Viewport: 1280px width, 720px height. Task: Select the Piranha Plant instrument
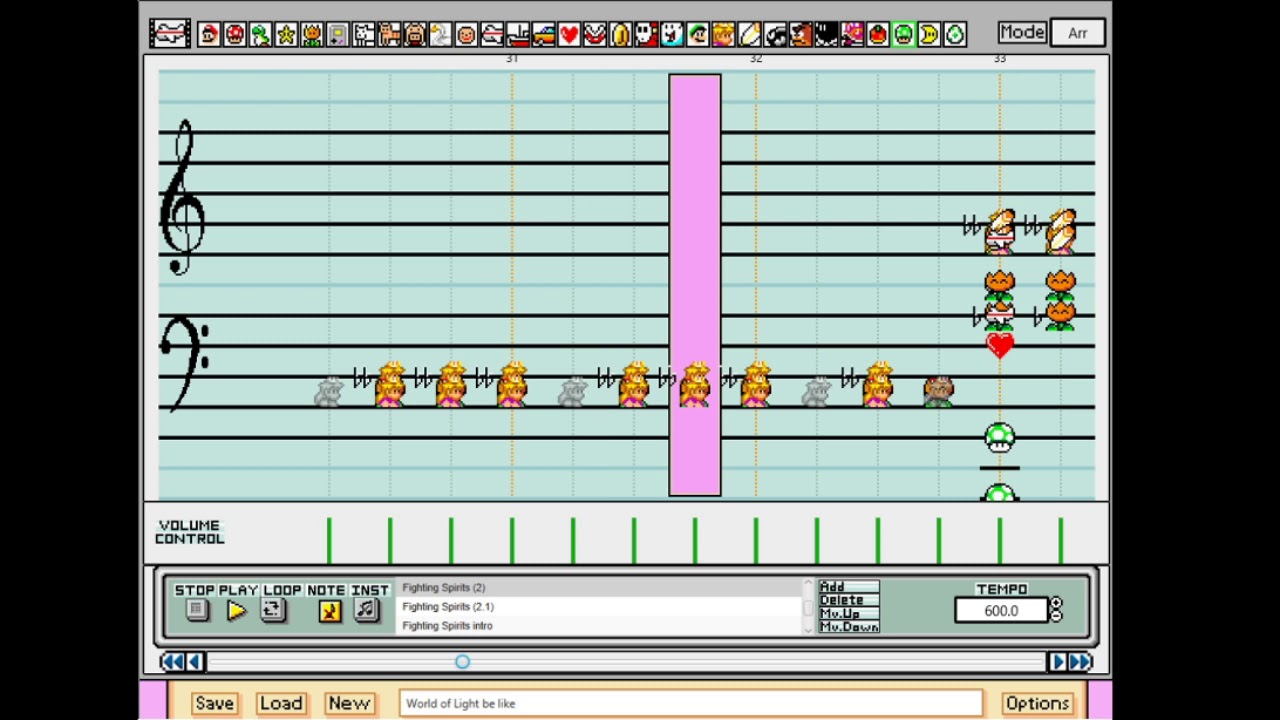pyautogui.click(x=595, y=35)
